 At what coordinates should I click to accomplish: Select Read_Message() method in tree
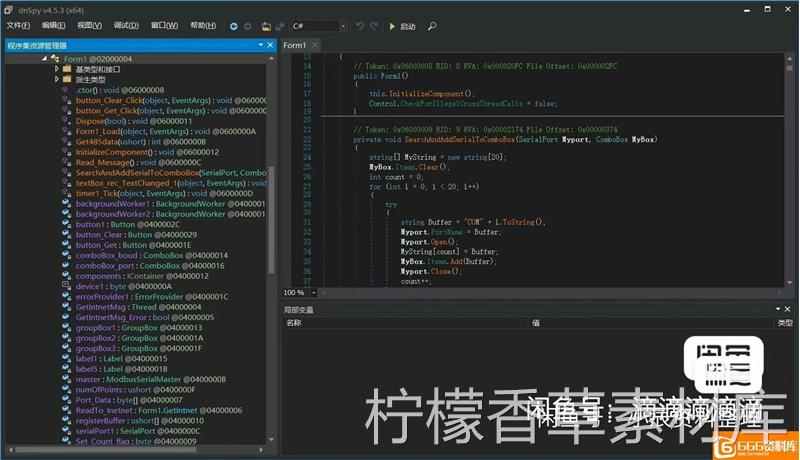click(139, 162)
